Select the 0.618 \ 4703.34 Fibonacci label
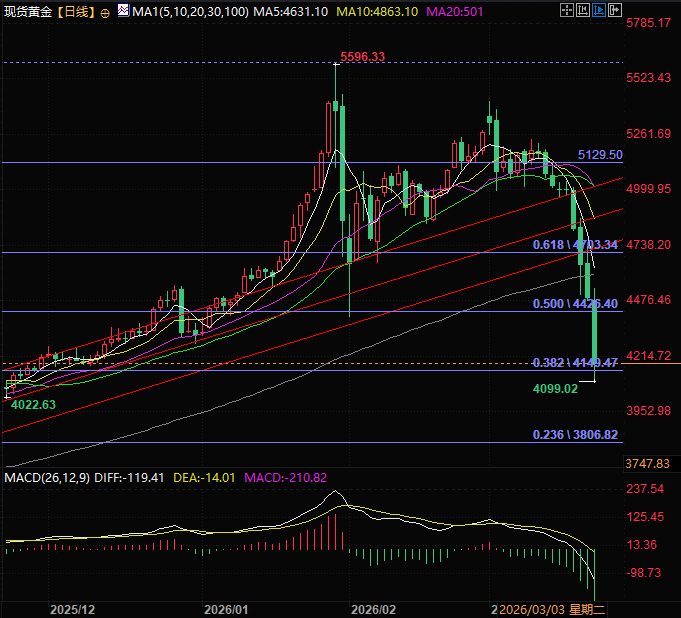This screenshot has height=618, width=681. tap(575, 245)
